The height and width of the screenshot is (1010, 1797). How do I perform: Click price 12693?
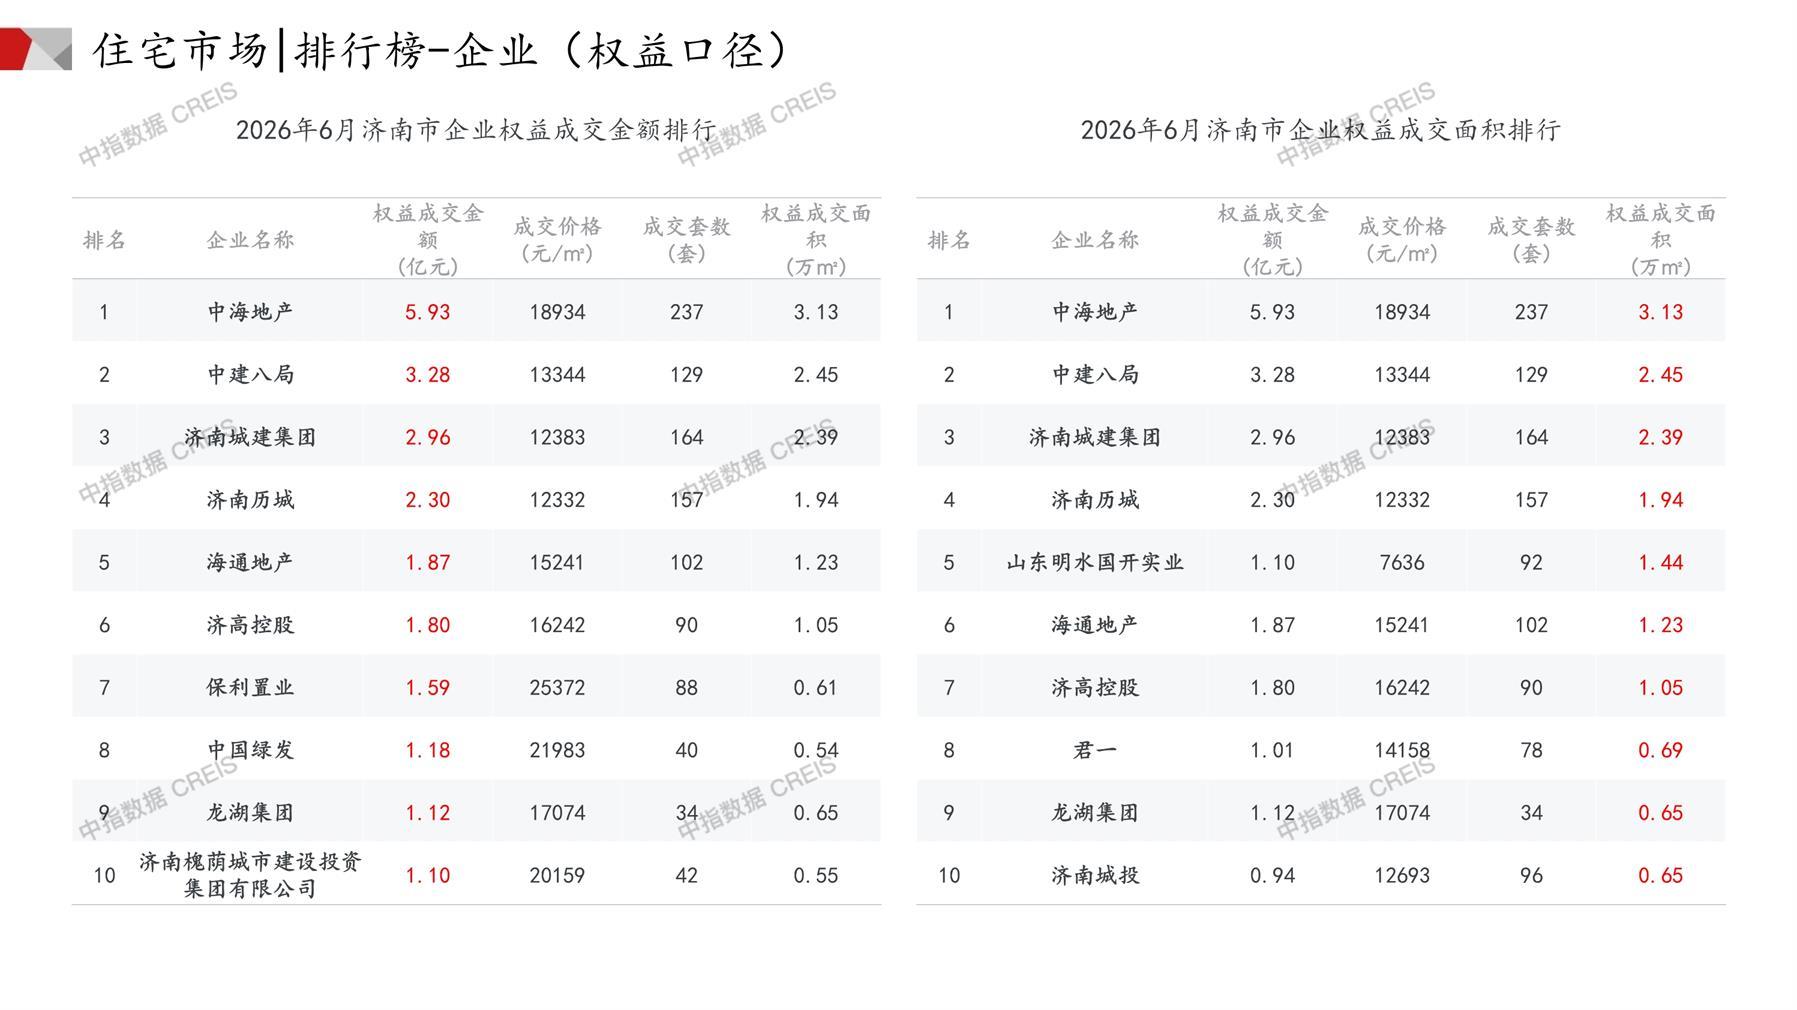[x=1402, y=875]
